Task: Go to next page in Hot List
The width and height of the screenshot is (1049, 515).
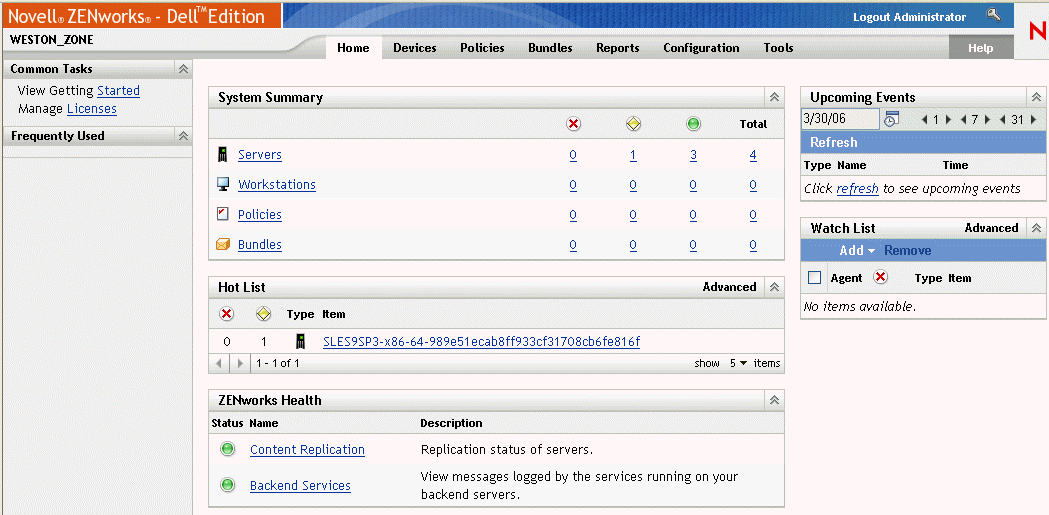Action: 241,363
